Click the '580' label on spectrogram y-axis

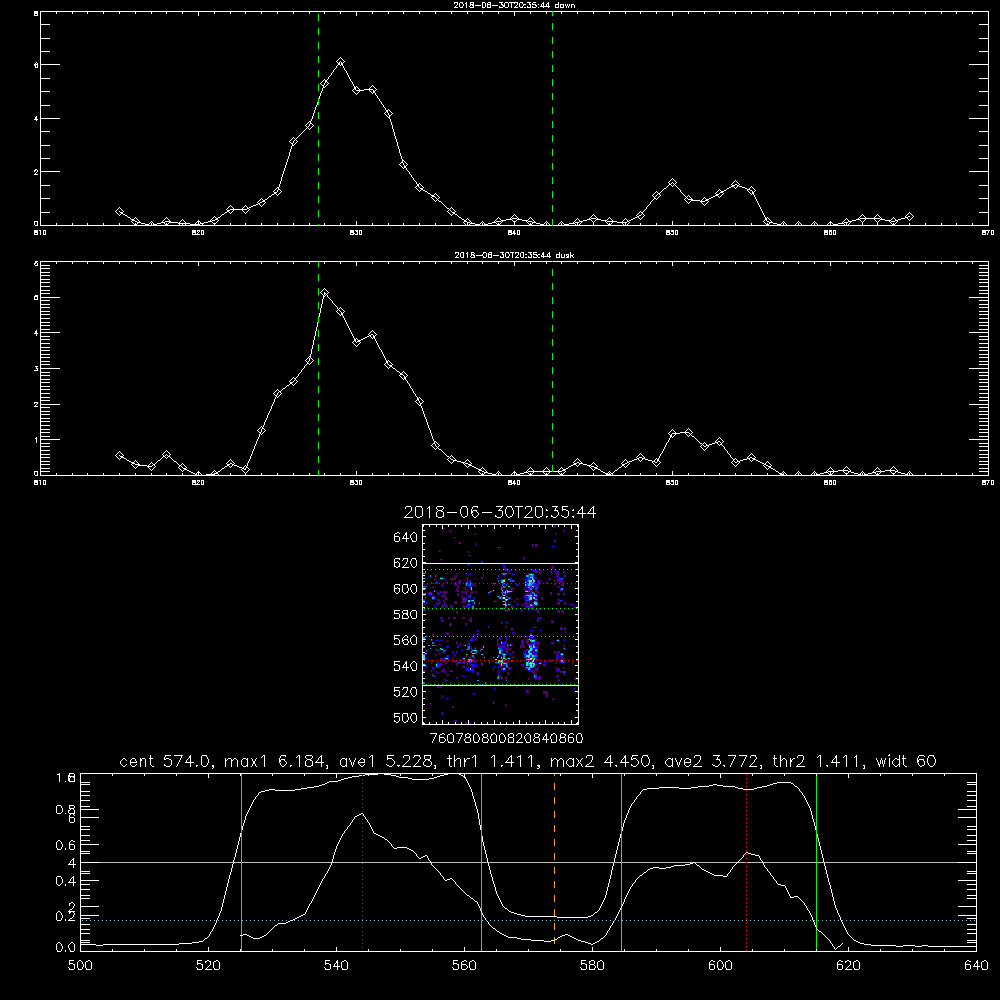[x=406, y=615]
